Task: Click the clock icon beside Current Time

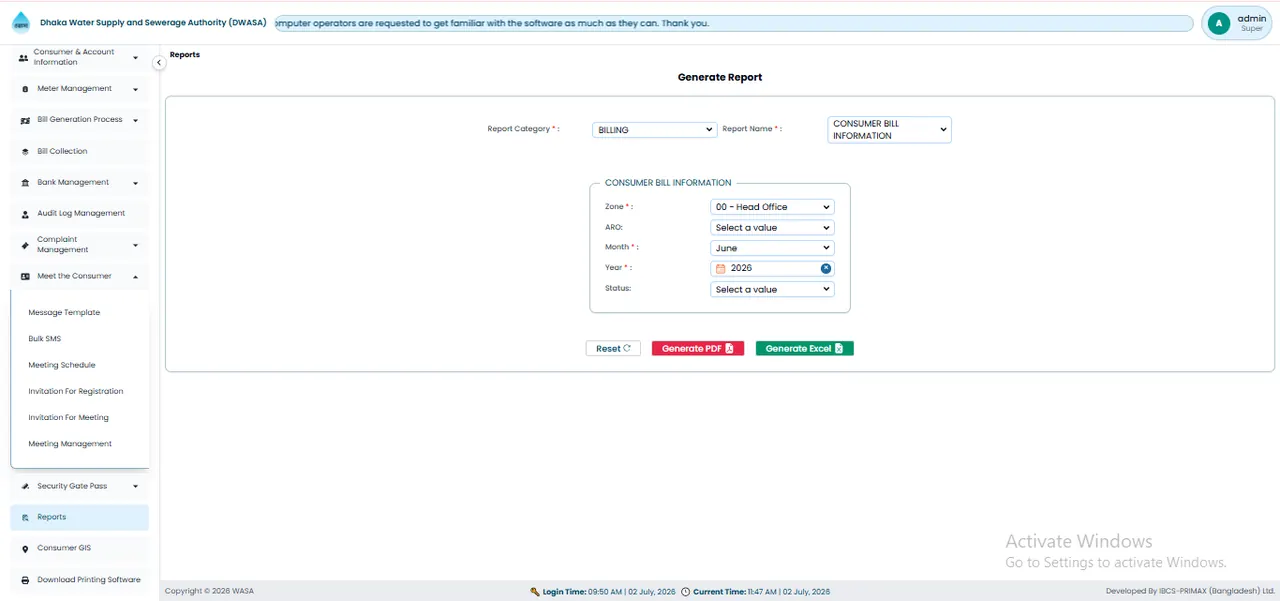Action: 685,592
